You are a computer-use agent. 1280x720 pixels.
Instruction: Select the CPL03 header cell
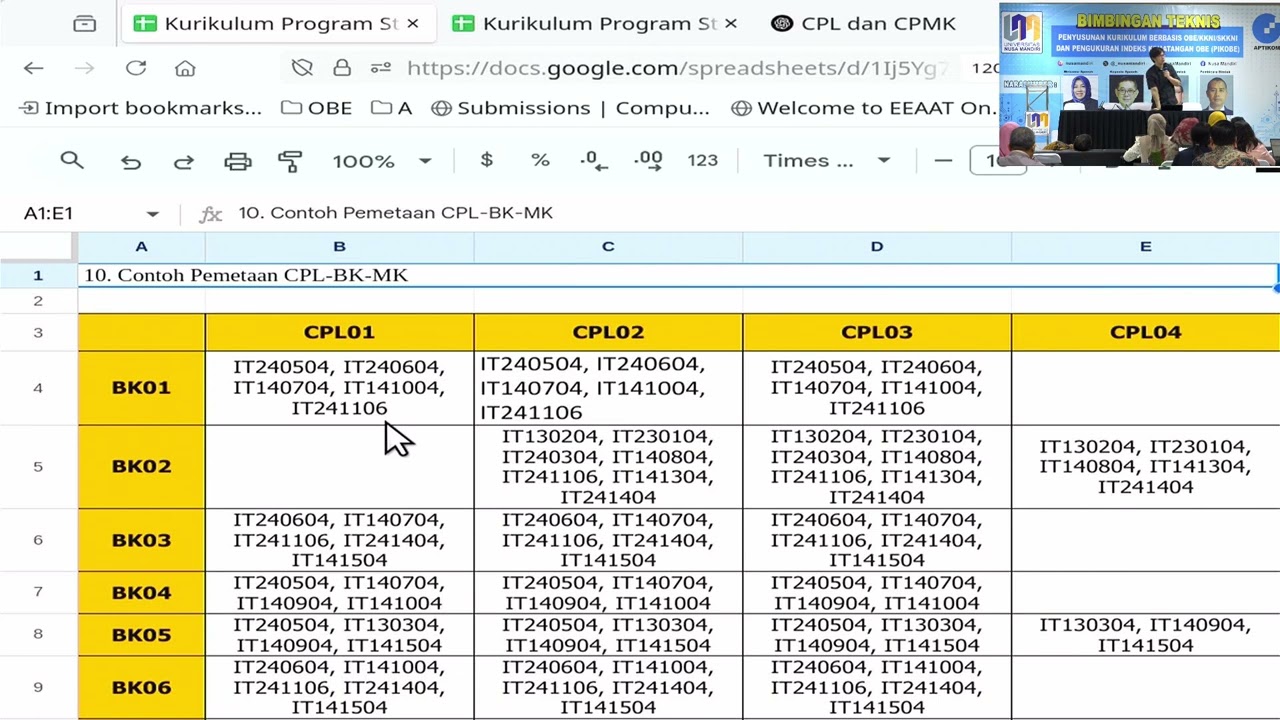(x=877, y=332)
